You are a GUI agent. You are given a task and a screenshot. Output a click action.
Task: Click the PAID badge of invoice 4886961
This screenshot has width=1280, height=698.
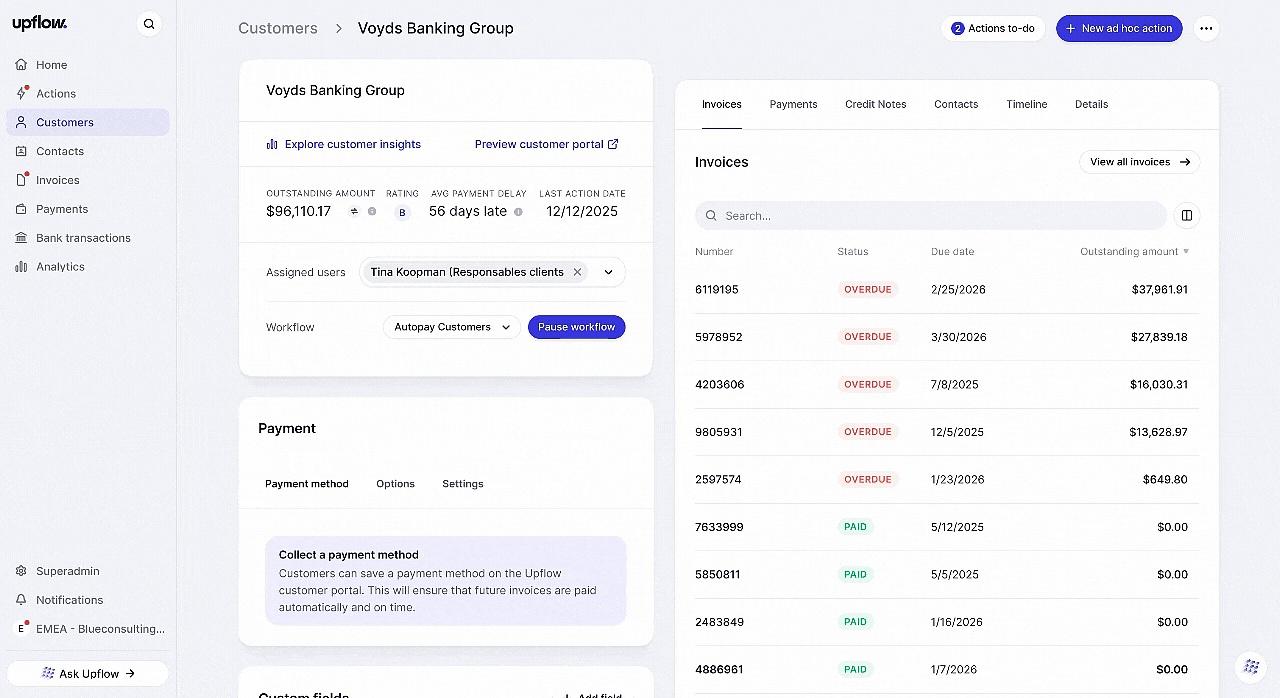(x=855, y=669)
